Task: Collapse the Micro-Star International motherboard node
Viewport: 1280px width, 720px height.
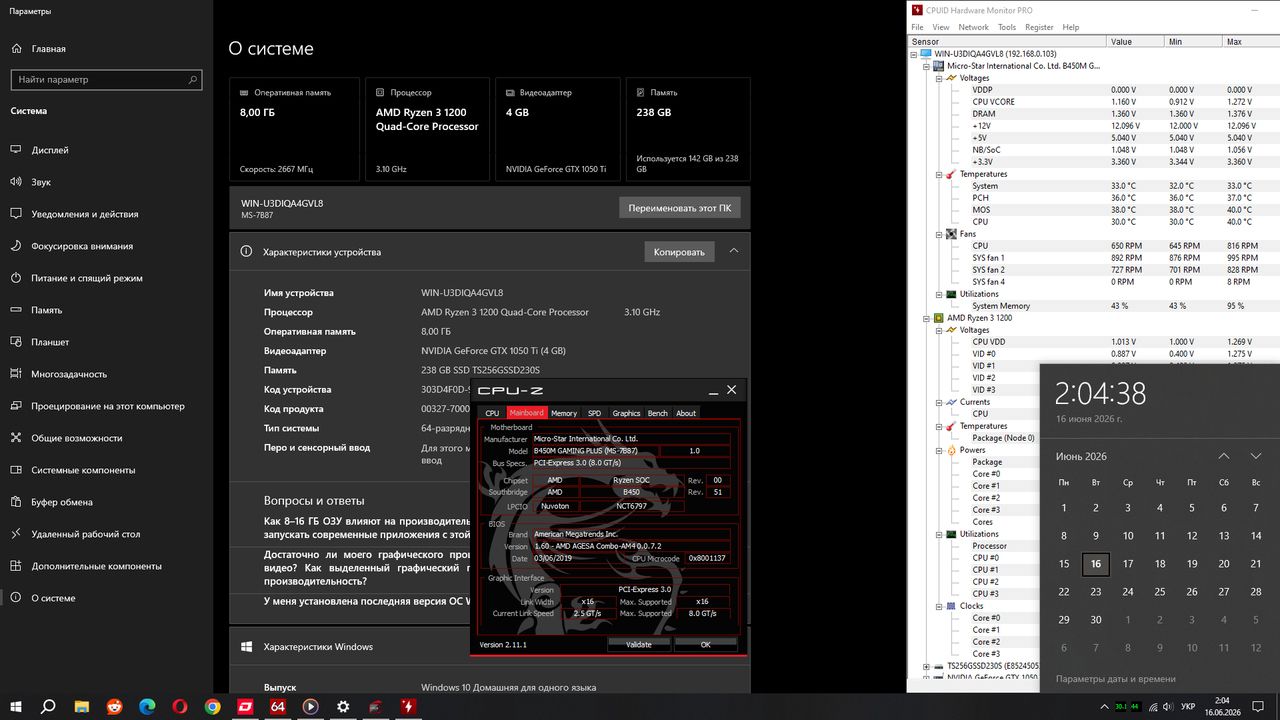Action: [927, 66]
